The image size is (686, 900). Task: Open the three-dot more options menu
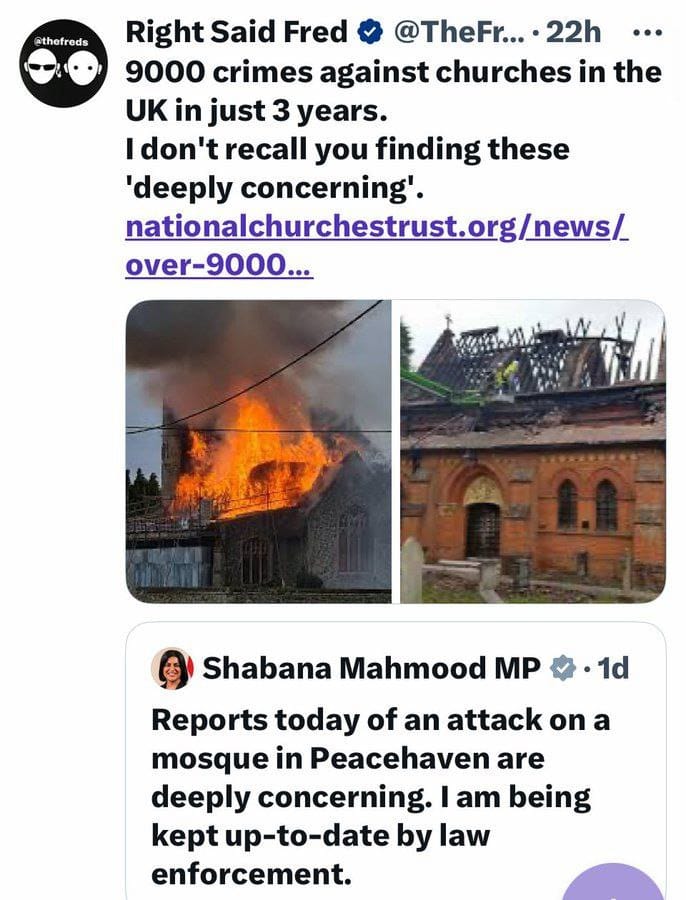(647, 33)
